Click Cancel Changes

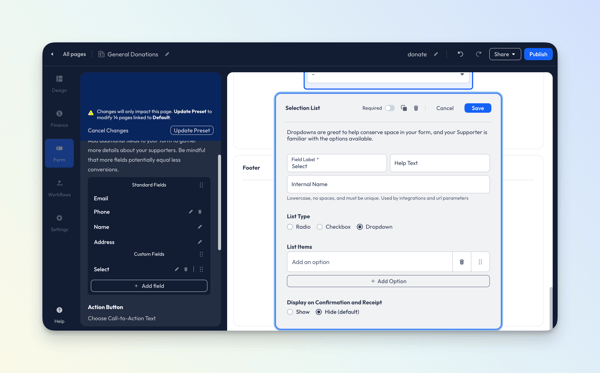(108, 130)
